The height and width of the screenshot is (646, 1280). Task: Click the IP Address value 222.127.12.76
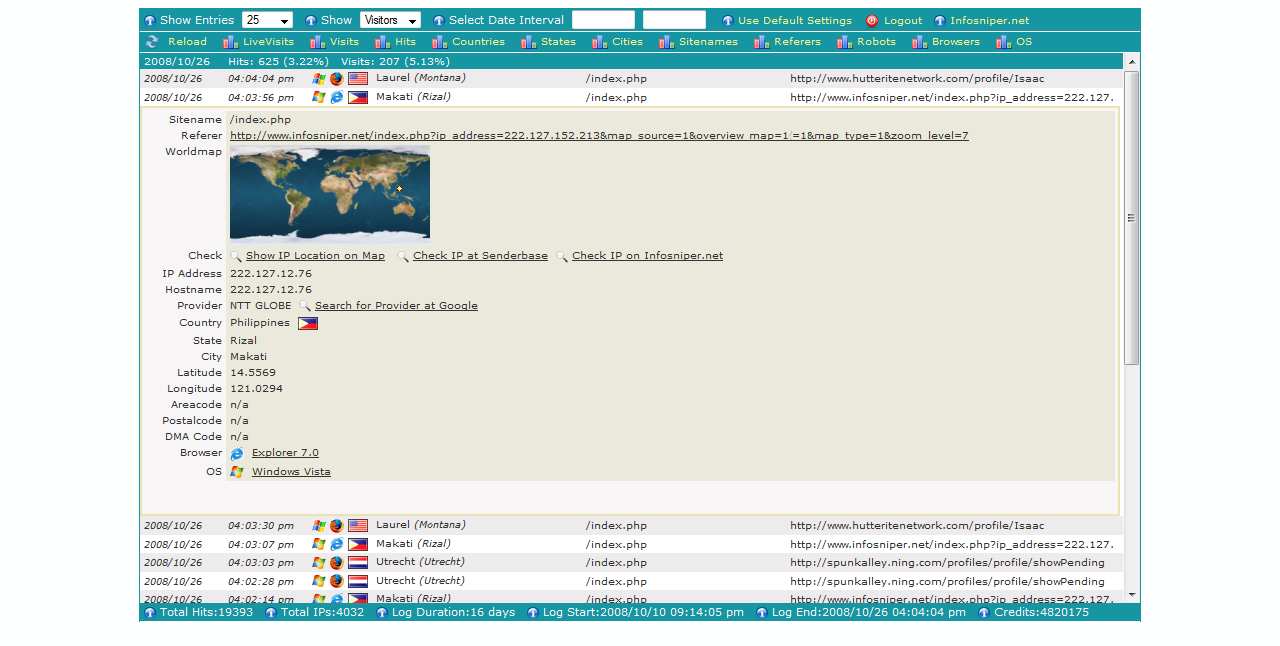(271, 274)
